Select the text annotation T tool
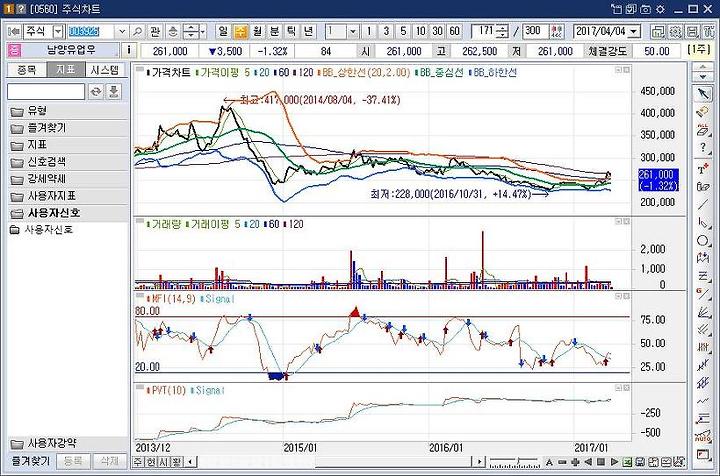 (x=703, y=168)
